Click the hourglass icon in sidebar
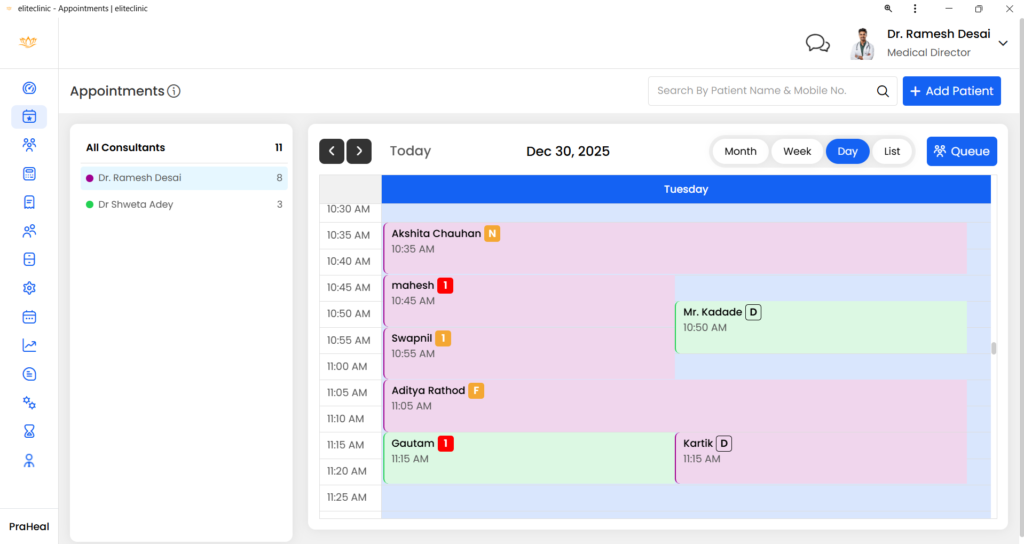Screen dimensions: 1024x544 (x=29, y=432)
